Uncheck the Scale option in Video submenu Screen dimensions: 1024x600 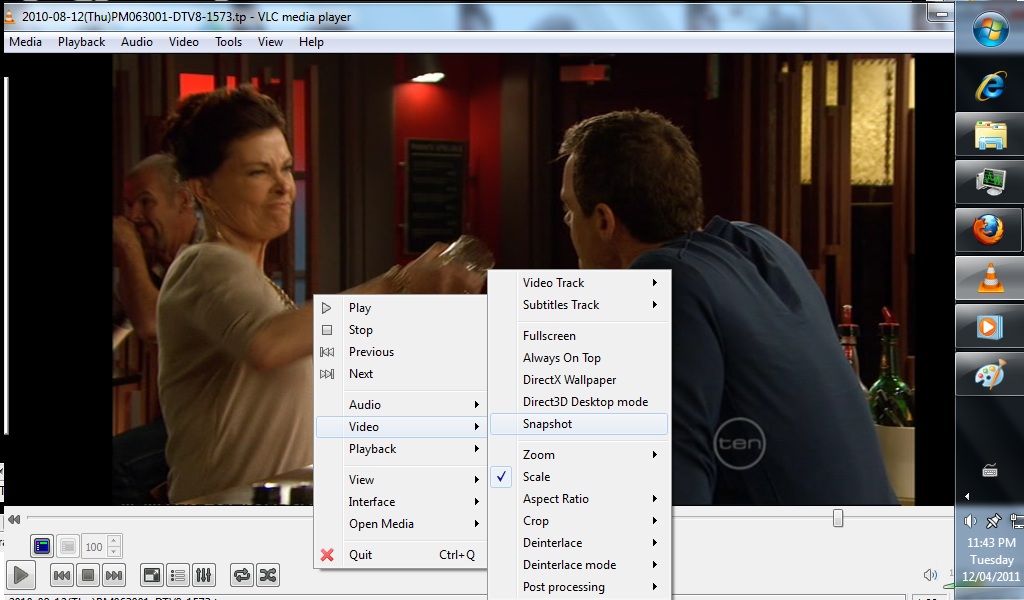(537, 477)
